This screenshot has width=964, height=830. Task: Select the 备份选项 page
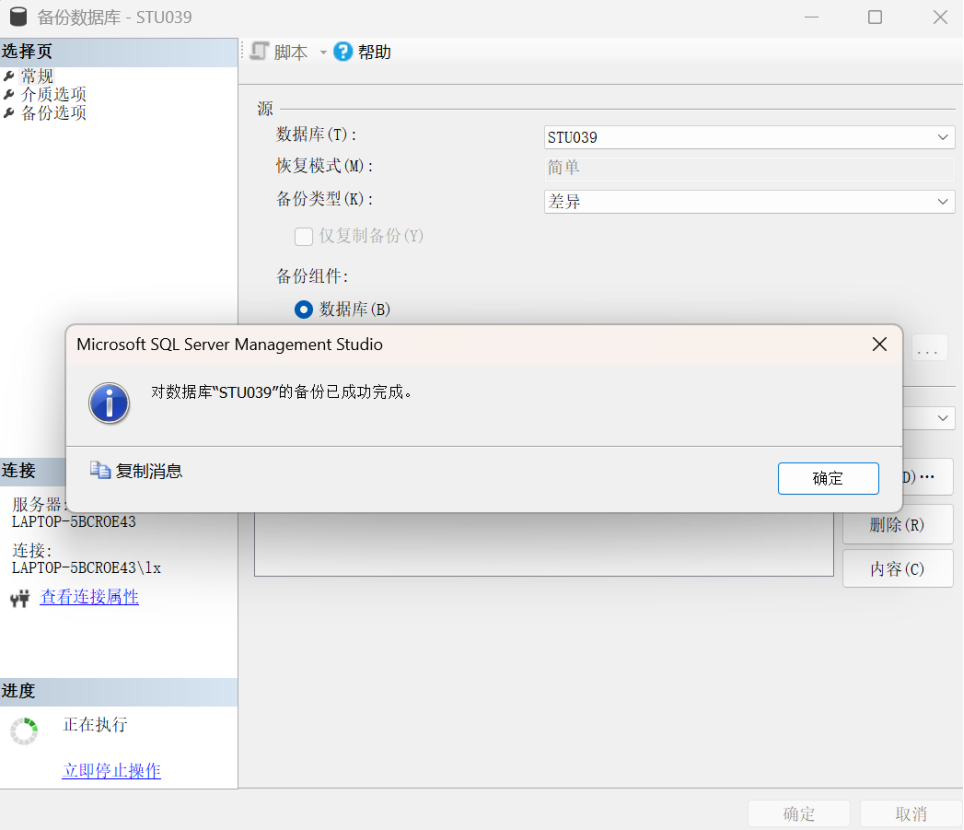pyautogui.click(x=53, y=113)
